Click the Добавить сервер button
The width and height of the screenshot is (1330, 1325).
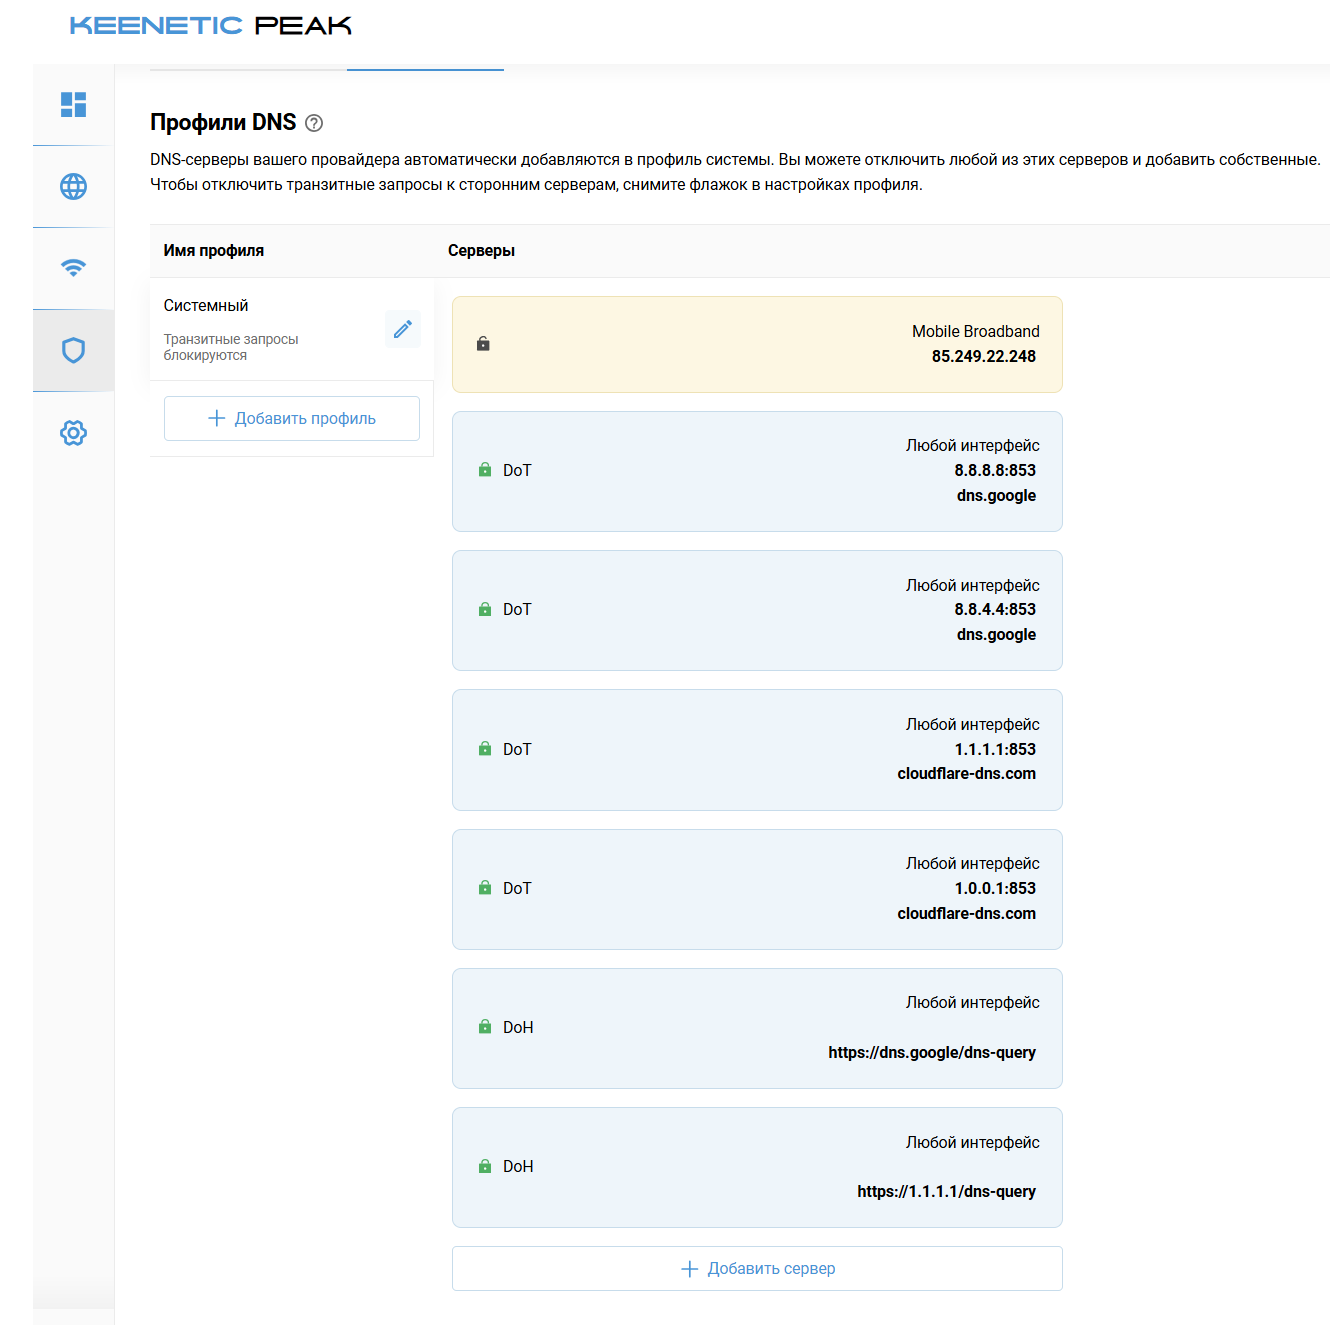pos(757,1268)
